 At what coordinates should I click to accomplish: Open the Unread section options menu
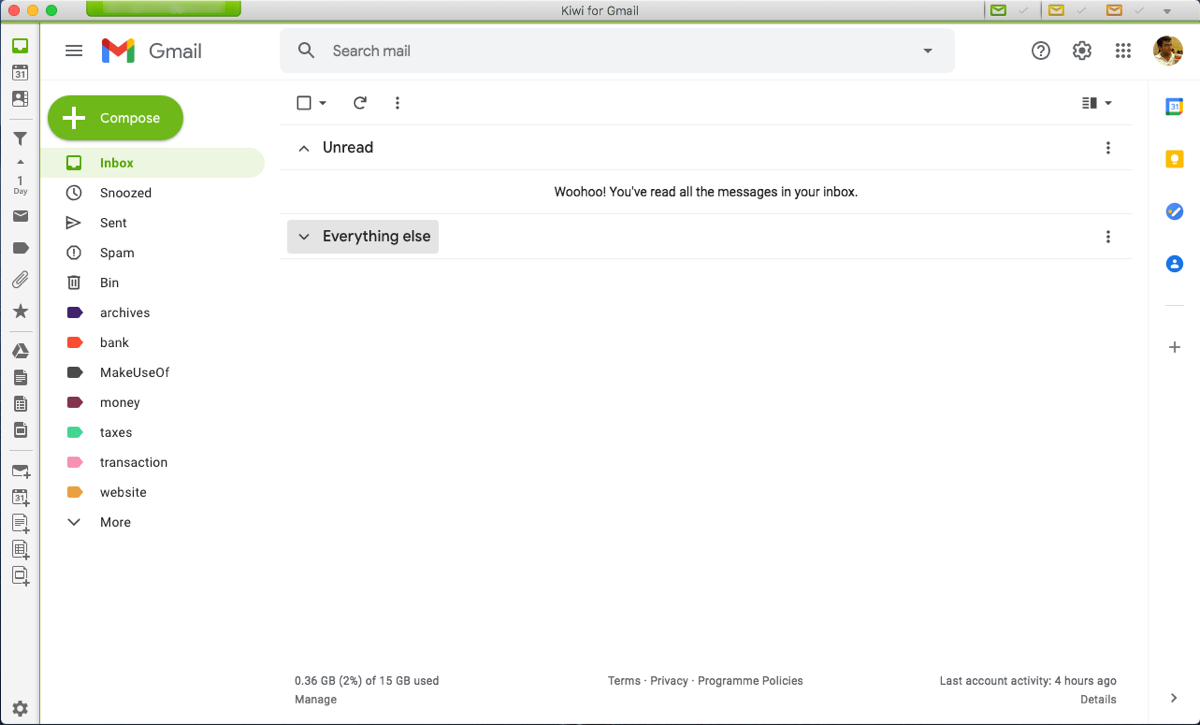click(1108, 147)
